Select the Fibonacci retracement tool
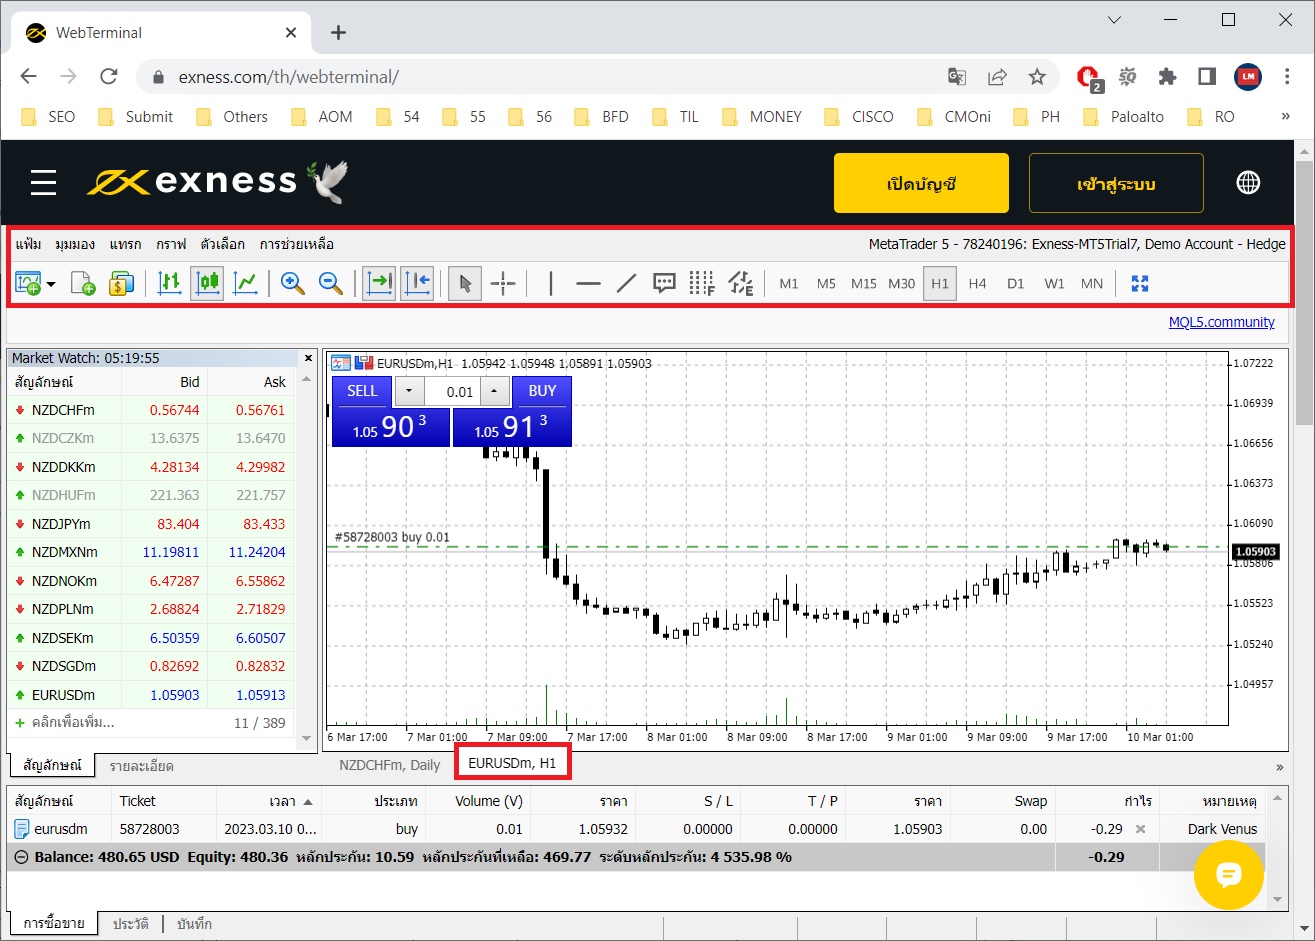 click(702, 284)
